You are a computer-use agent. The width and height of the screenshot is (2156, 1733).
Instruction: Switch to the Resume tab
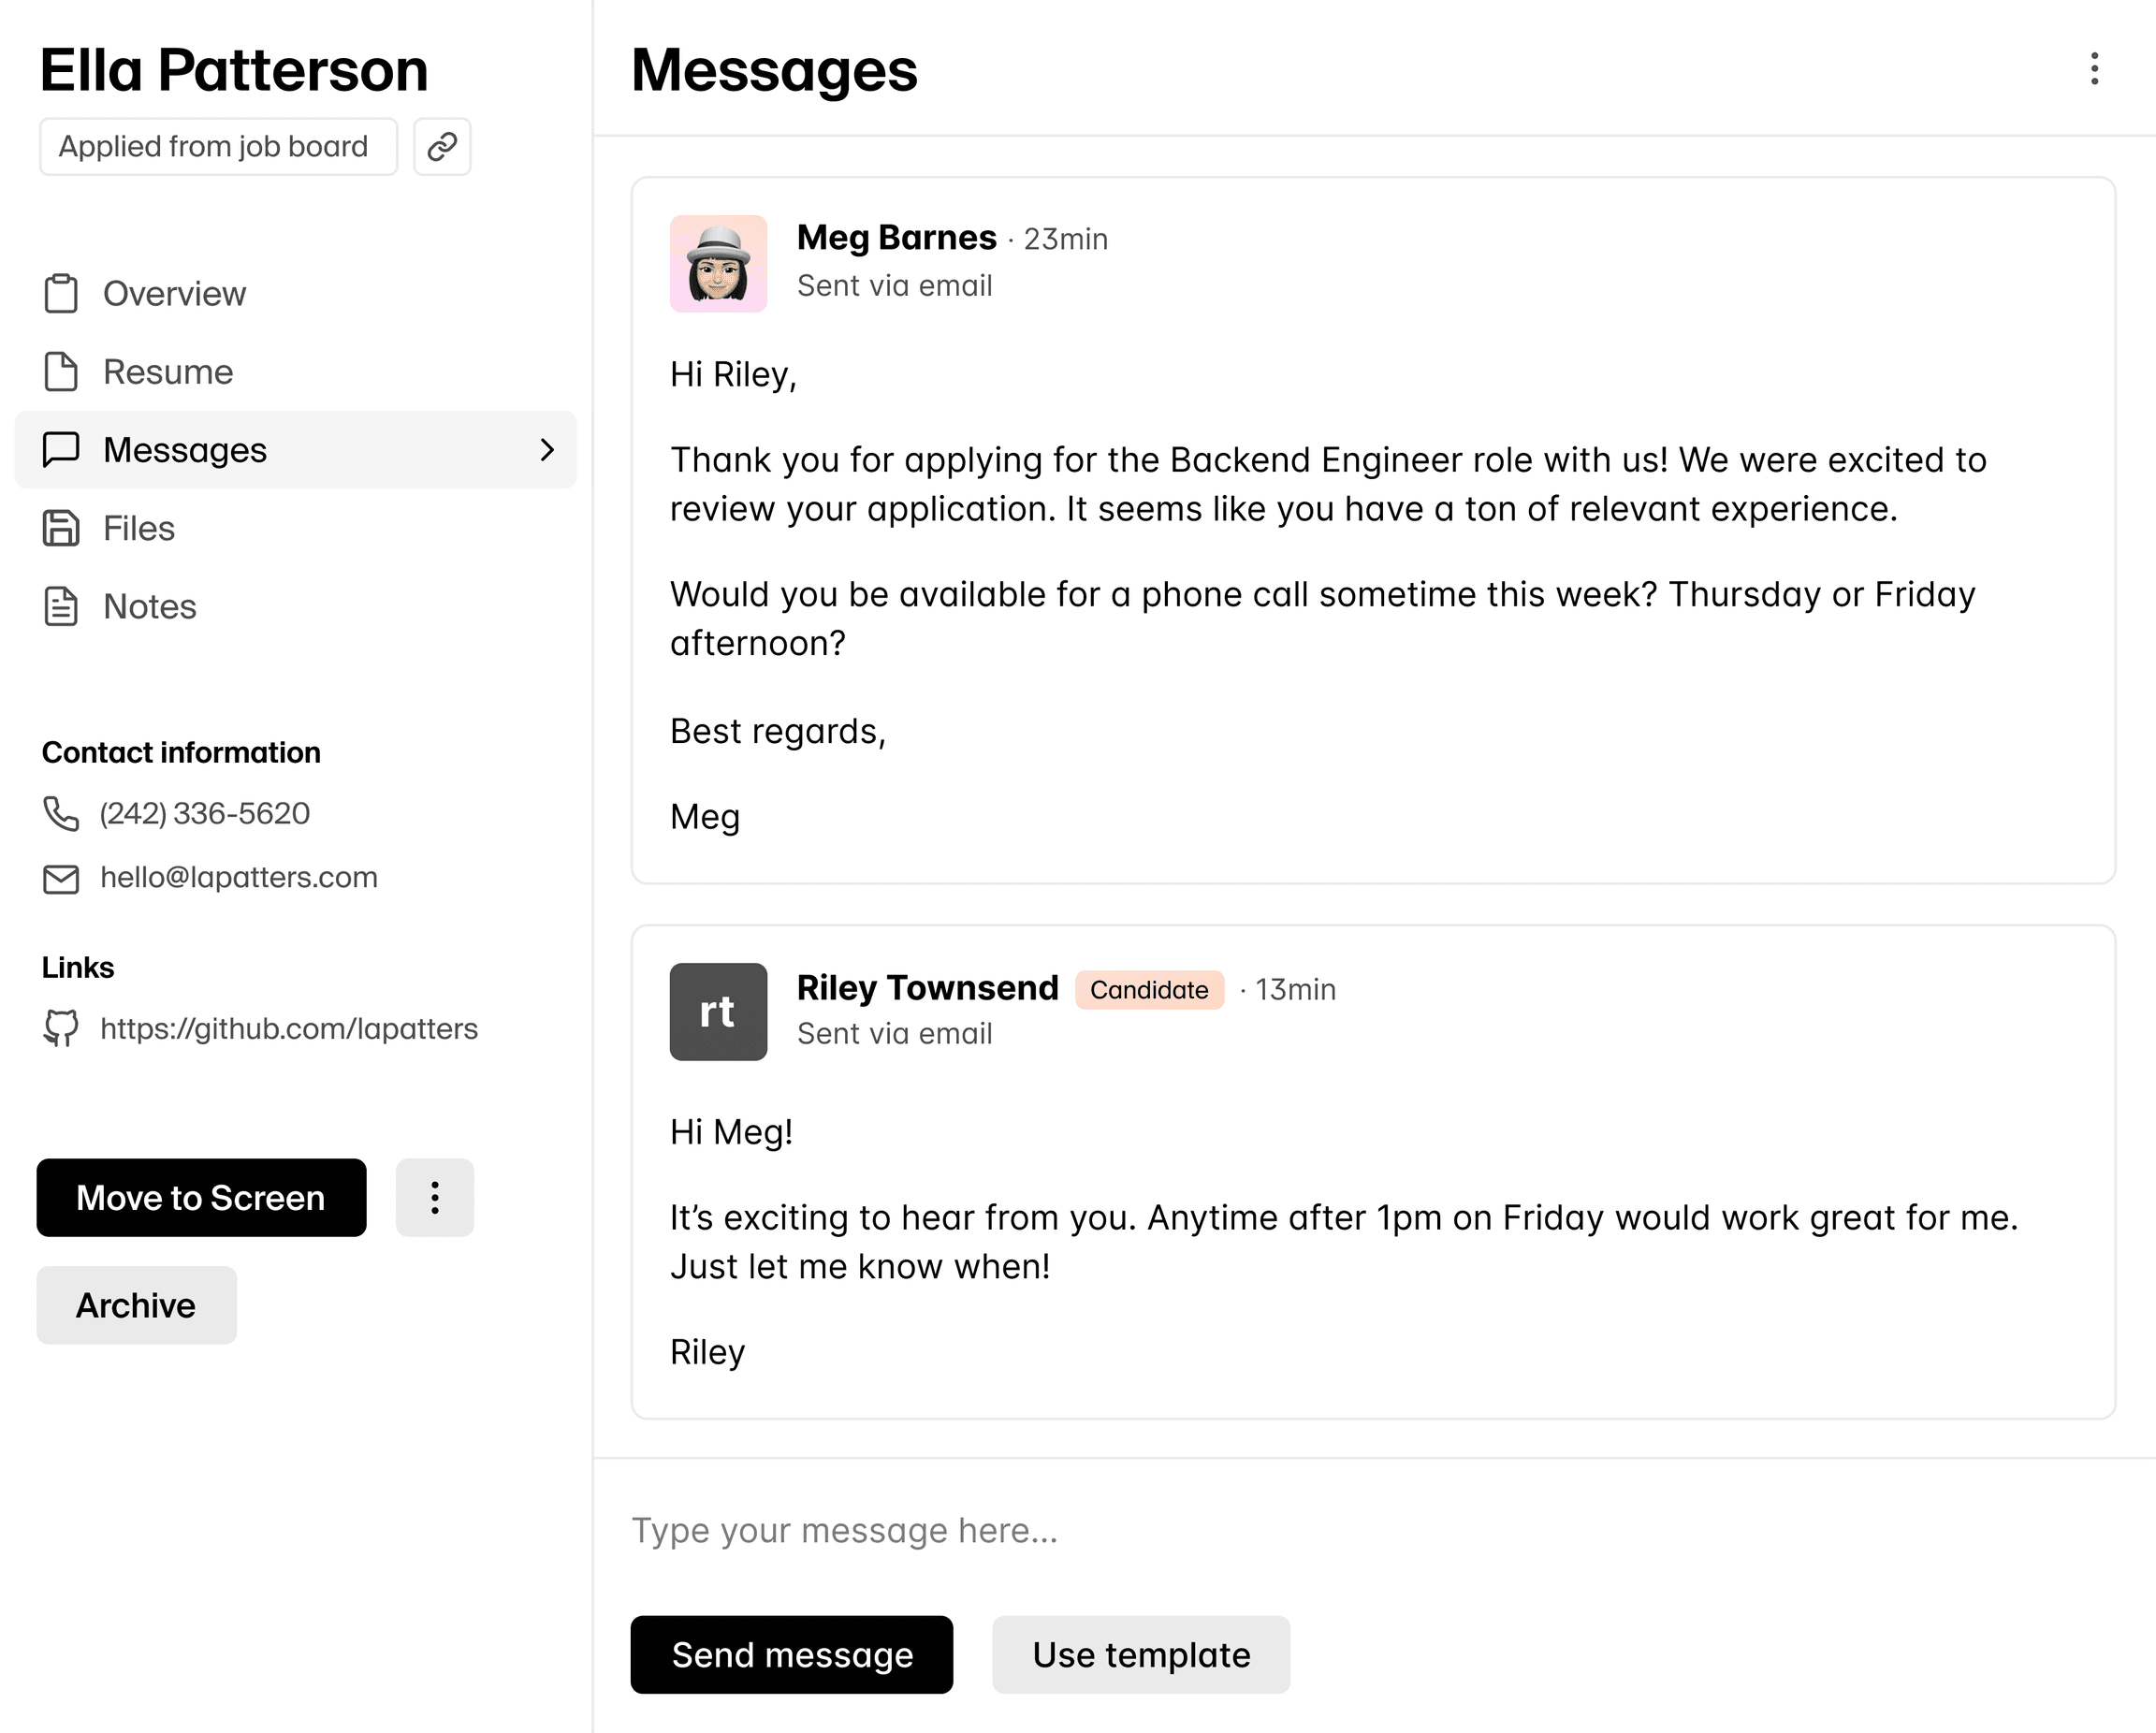[x=166, y=371]
